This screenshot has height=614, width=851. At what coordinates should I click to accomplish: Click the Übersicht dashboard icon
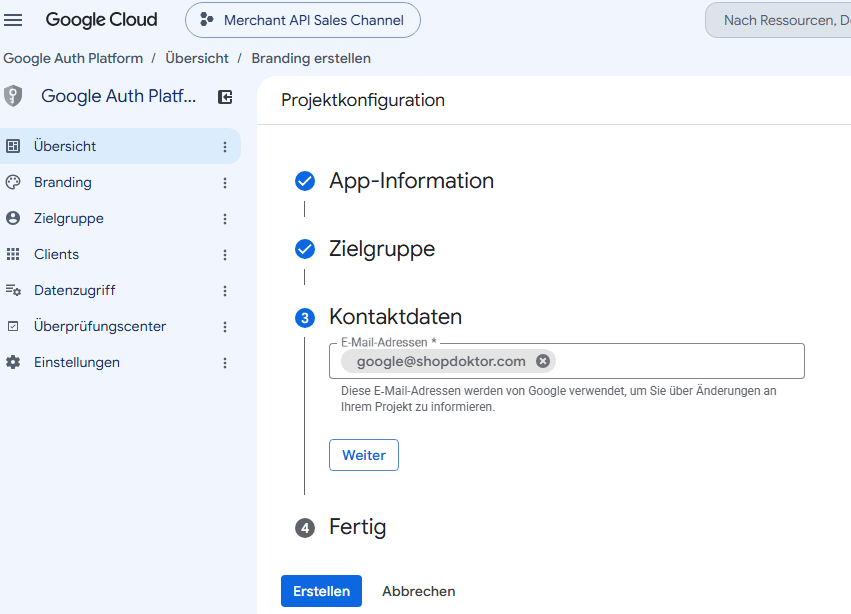13,146
